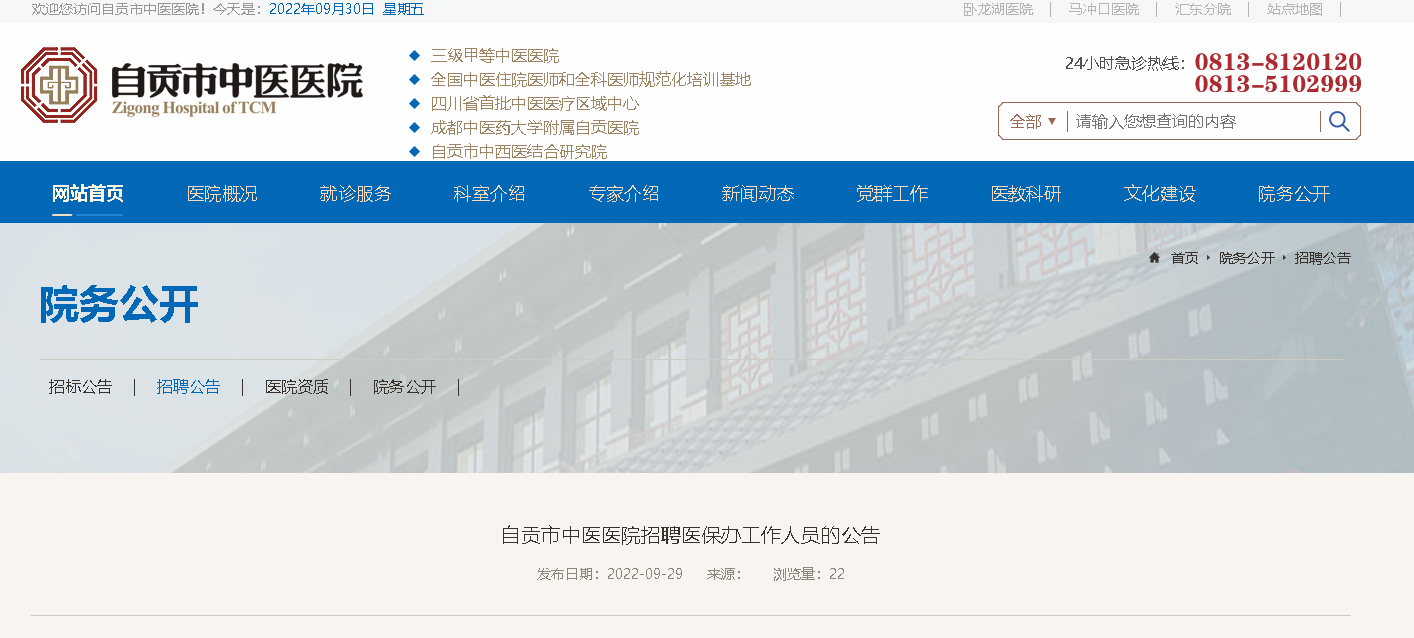This screenshot has height=638, width=1414.
Task: Type in the search query field
Action: (x=1194, y=122)
